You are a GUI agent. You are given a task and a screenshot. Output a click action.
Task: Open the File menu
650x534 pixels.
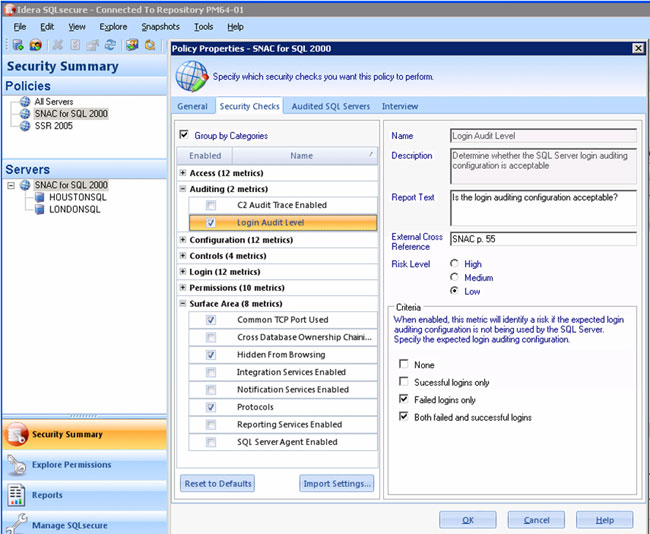pyautogui.click(x=19, y=27)
